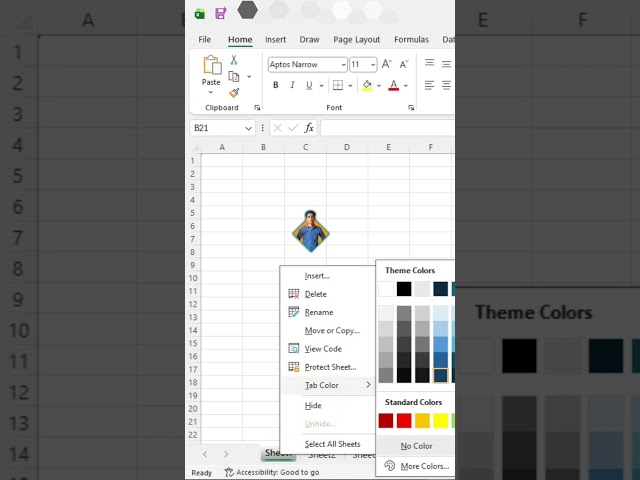This screenshot has width=640, height=480.
Task: Pick the standard yellow color swatch
Action: (441, 421)
